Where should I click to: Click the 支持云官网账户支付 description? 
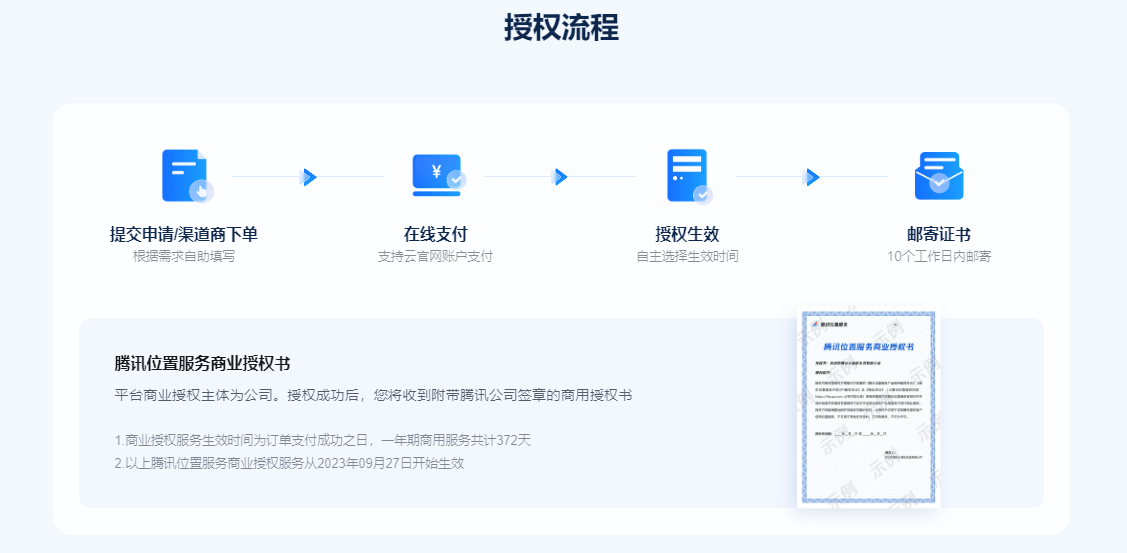pyautogui.click(x=436, y=257)
